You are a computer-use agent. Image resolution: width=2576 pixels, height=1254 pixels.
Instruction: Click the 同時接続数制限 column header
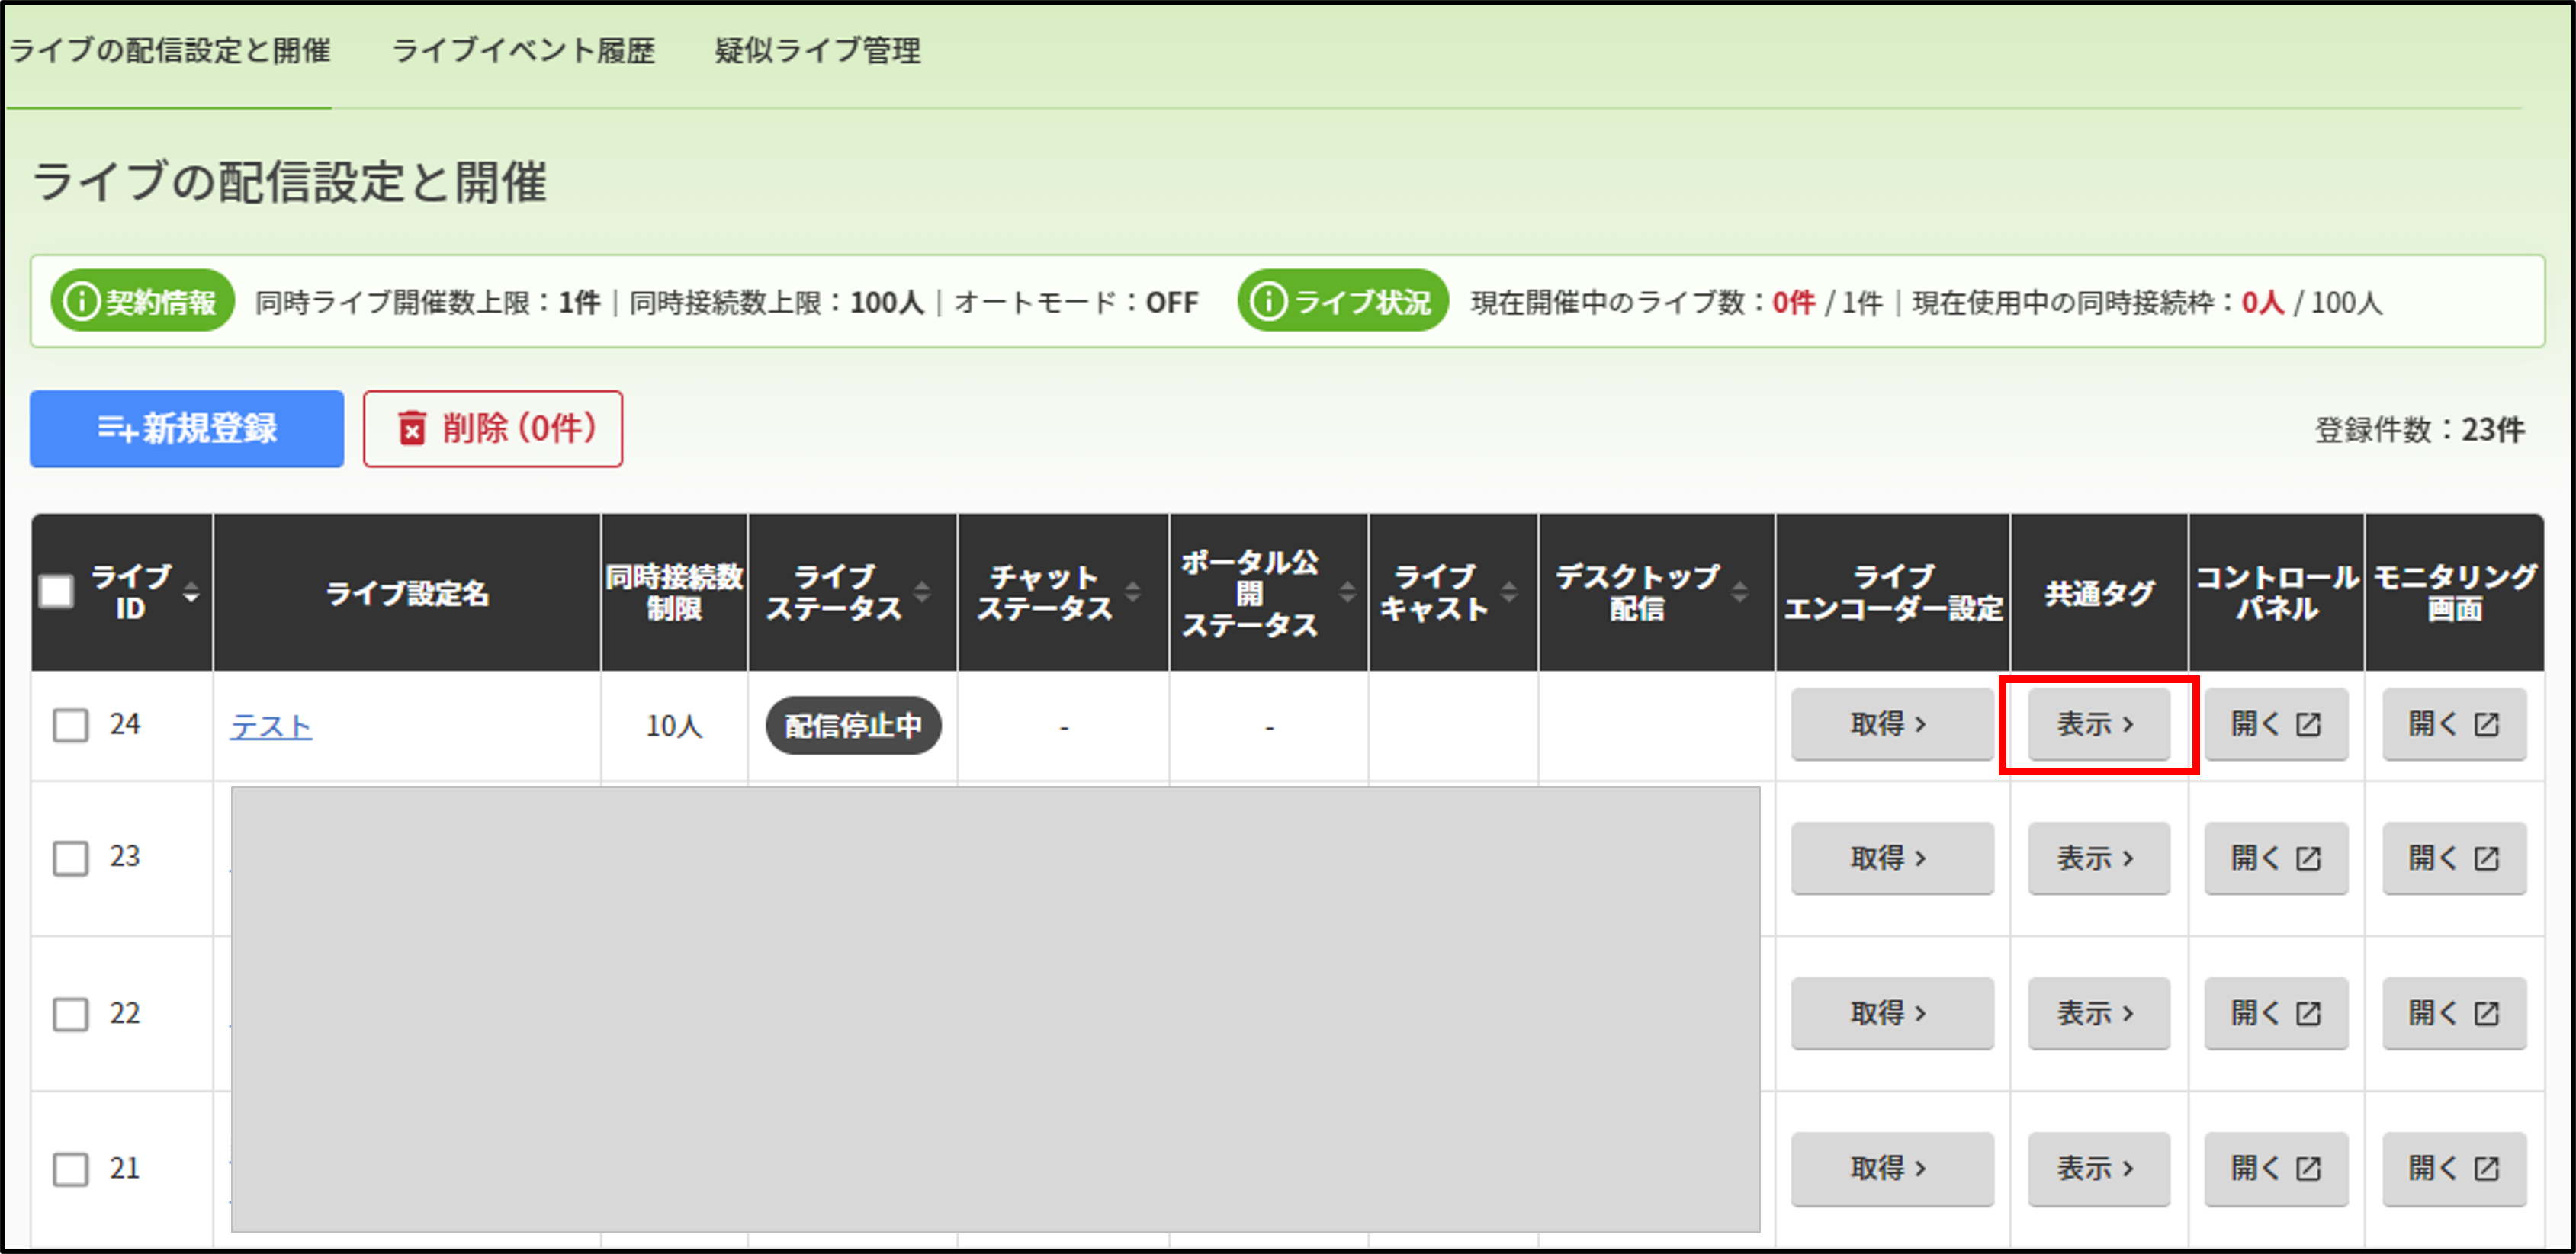click(x=674, y=593)
